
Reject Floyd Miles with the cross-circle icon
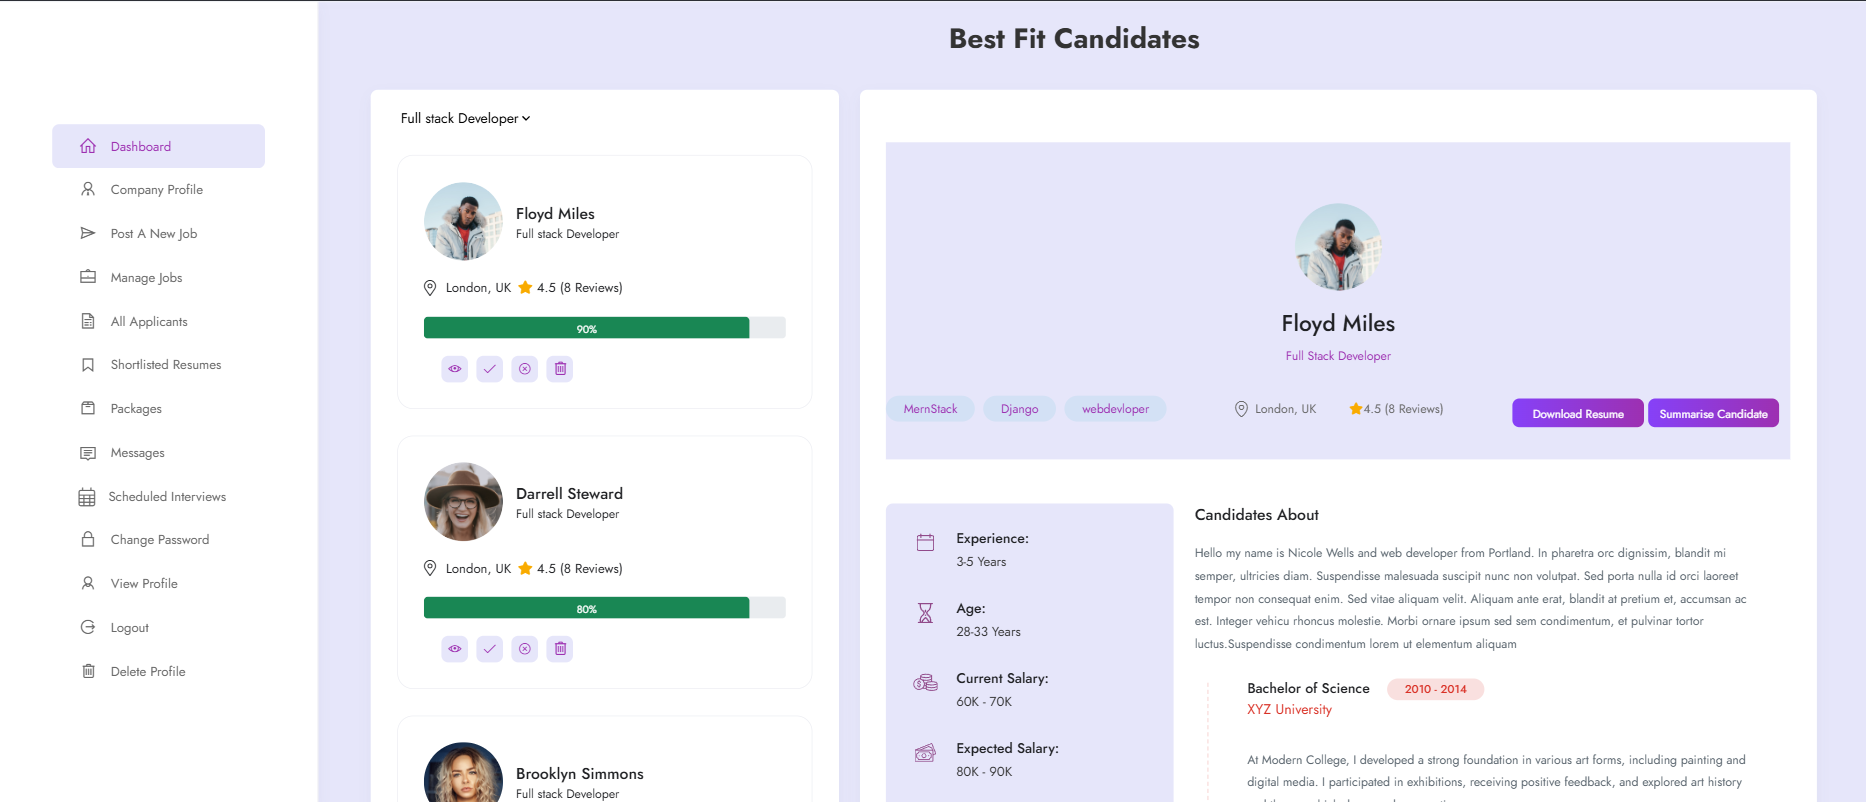tap(525, 369)
